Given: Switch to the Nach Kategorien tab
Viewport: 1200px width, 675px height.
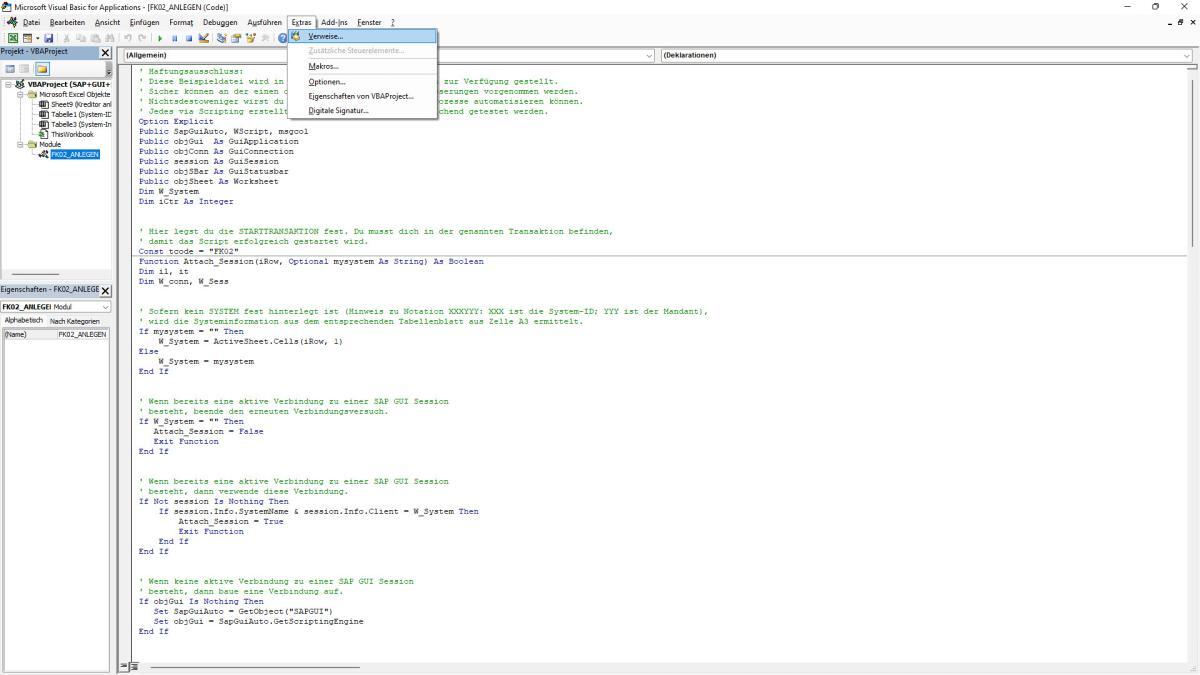Looking at the screenshot, I should click(x=74, y=321).
